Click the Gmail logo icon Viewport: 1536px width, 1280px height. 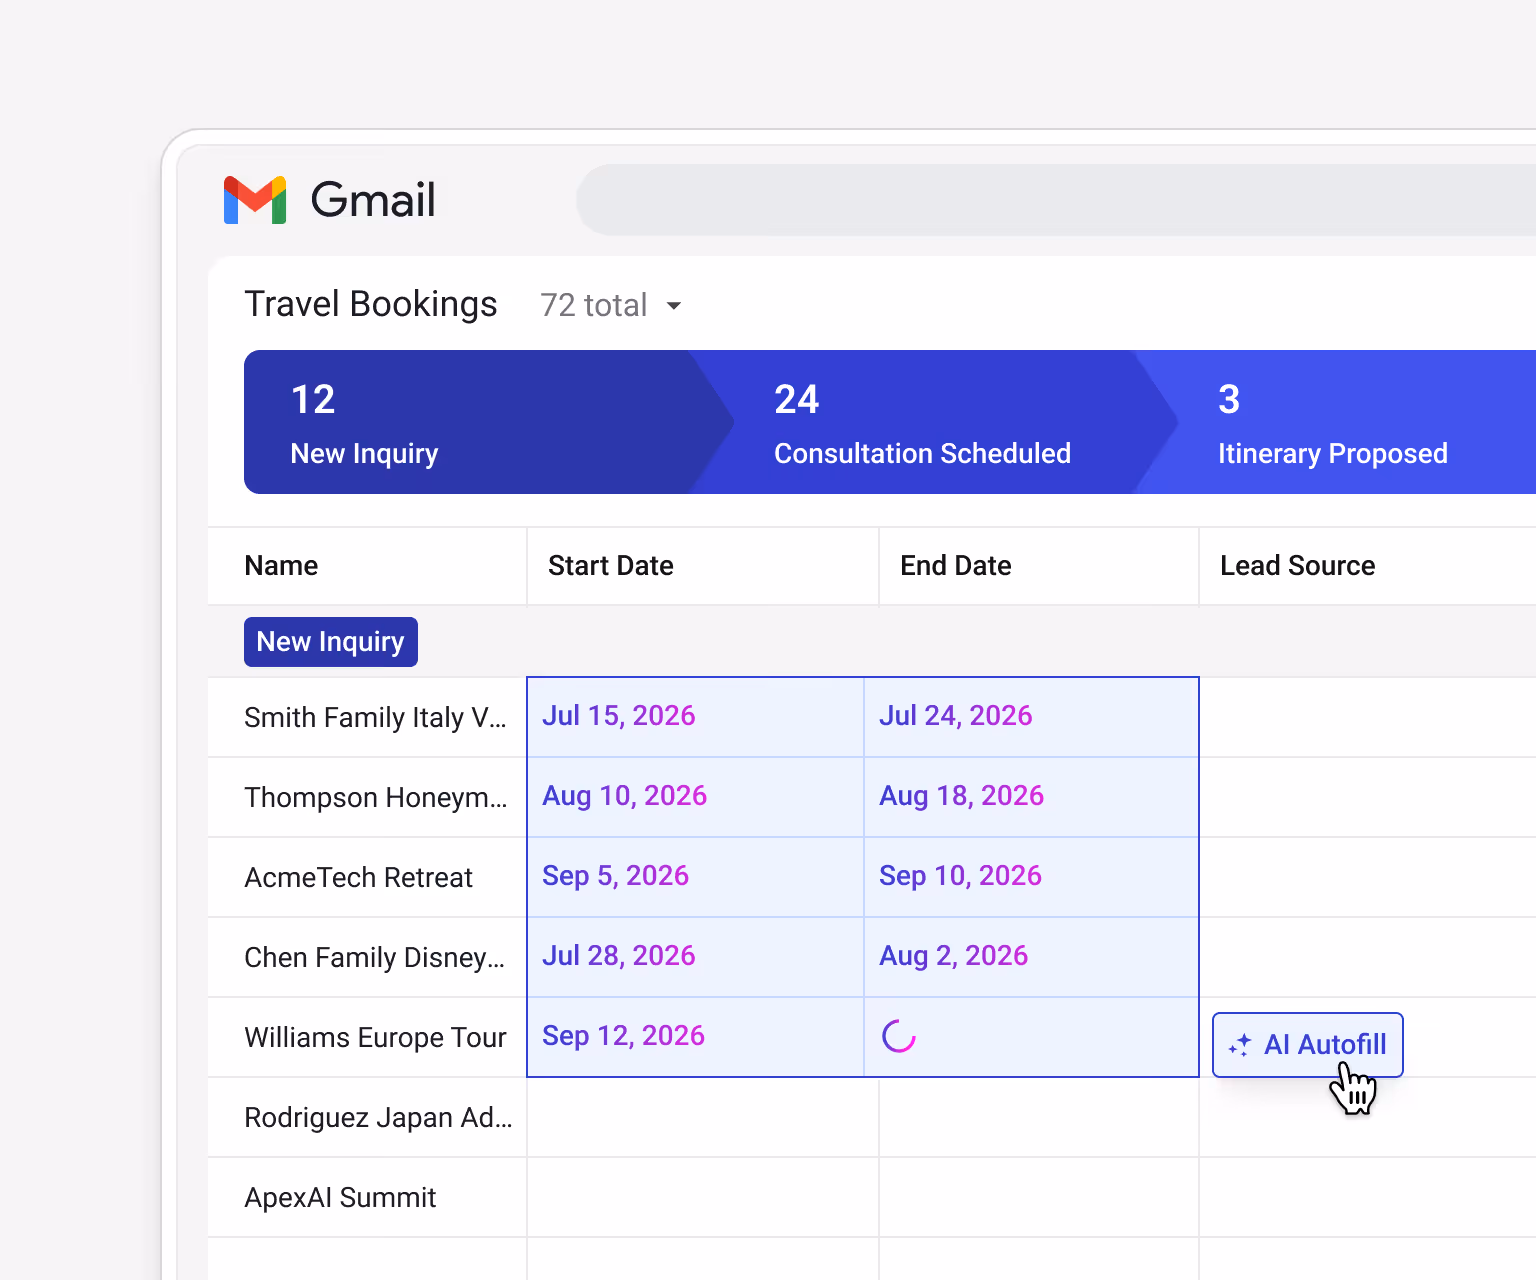[255, 200]
